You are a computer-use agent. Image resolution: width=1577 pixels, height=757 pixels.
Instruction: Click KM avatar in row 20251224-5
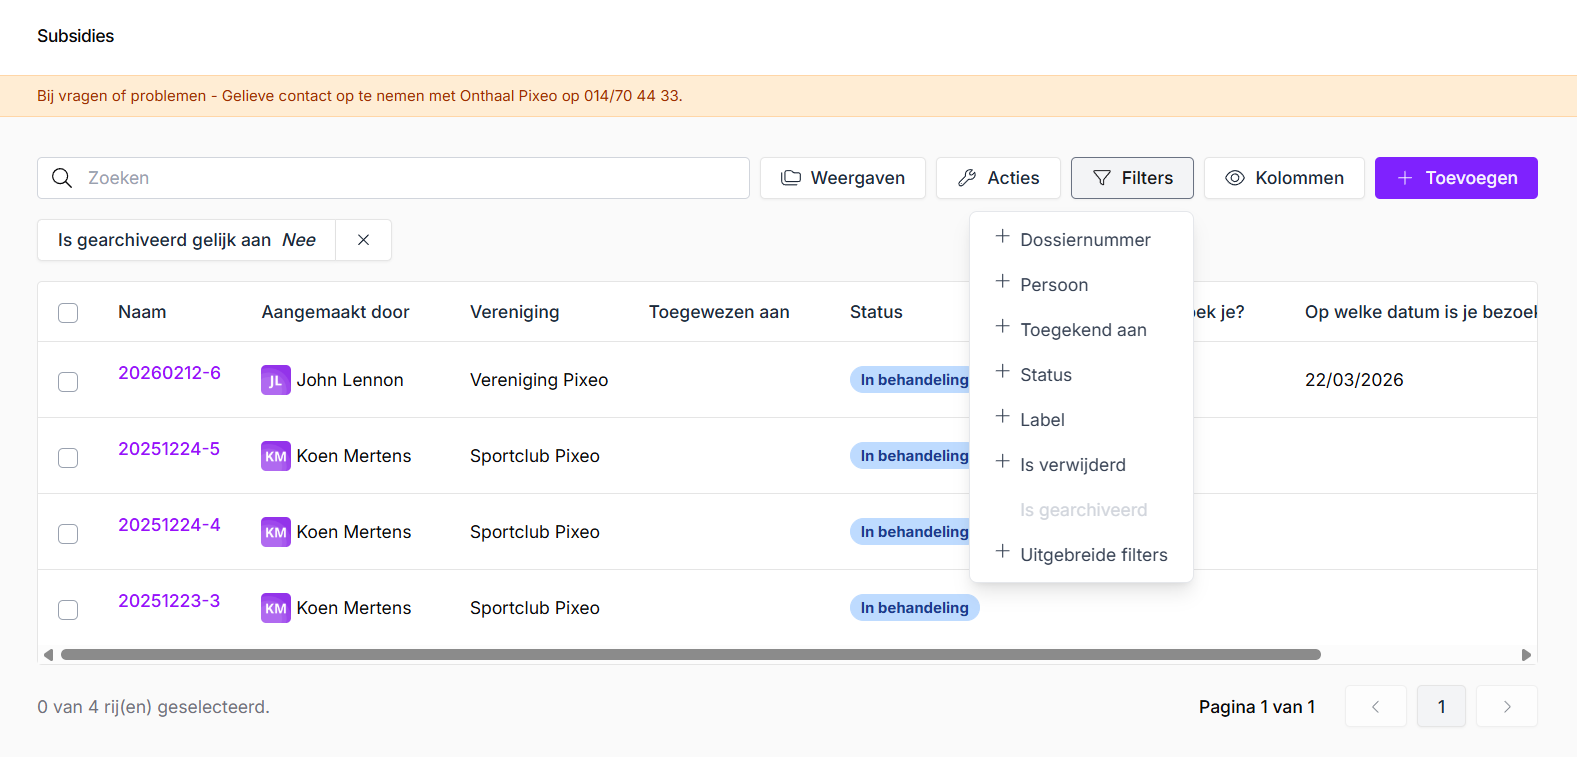tap(275, 456)
